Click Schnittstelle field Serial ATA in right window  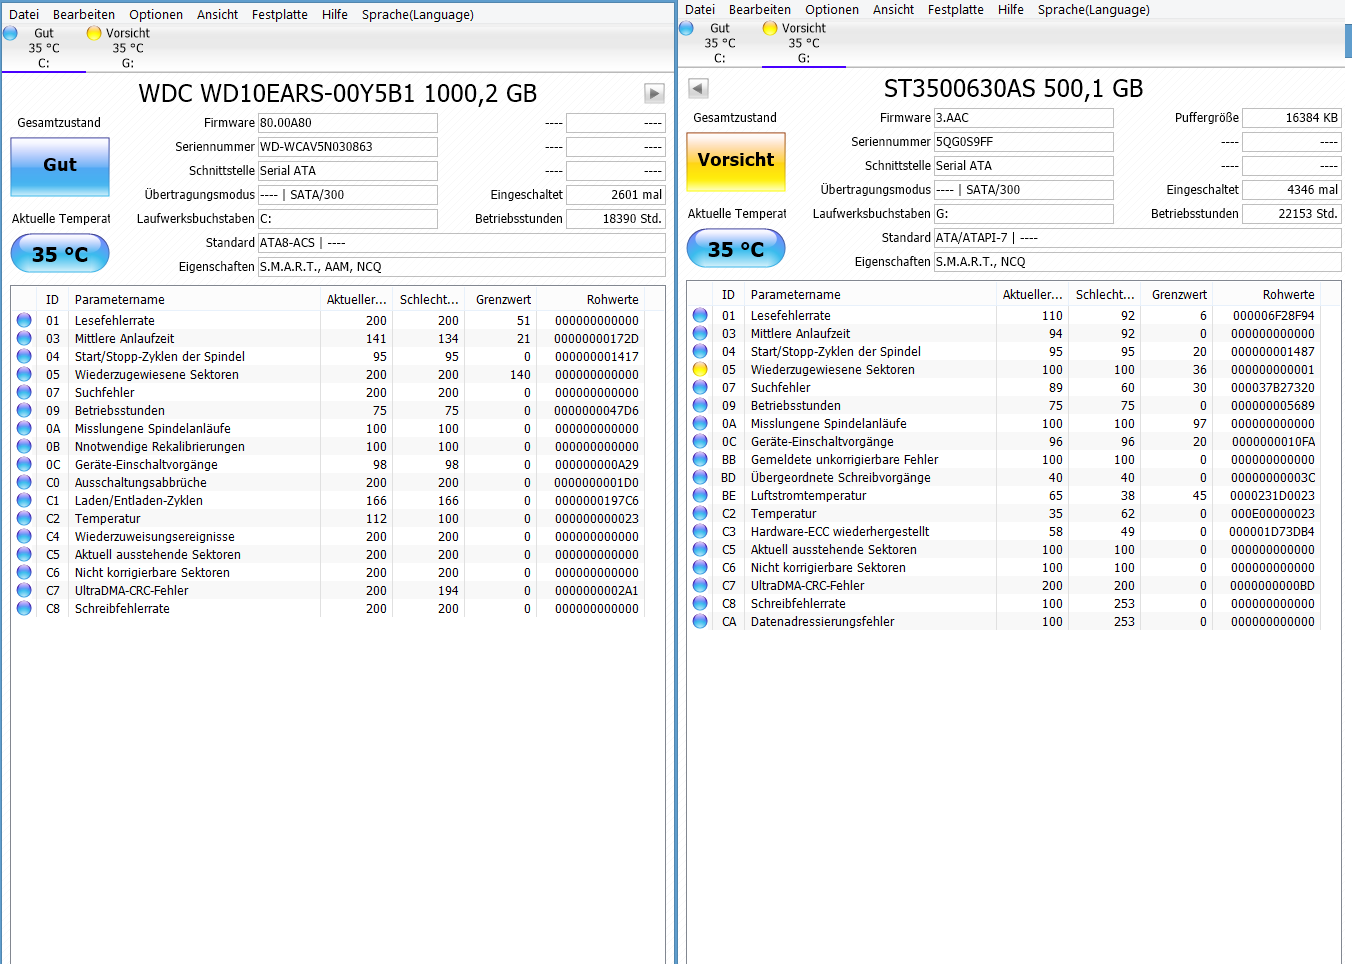pos(1024,166)
